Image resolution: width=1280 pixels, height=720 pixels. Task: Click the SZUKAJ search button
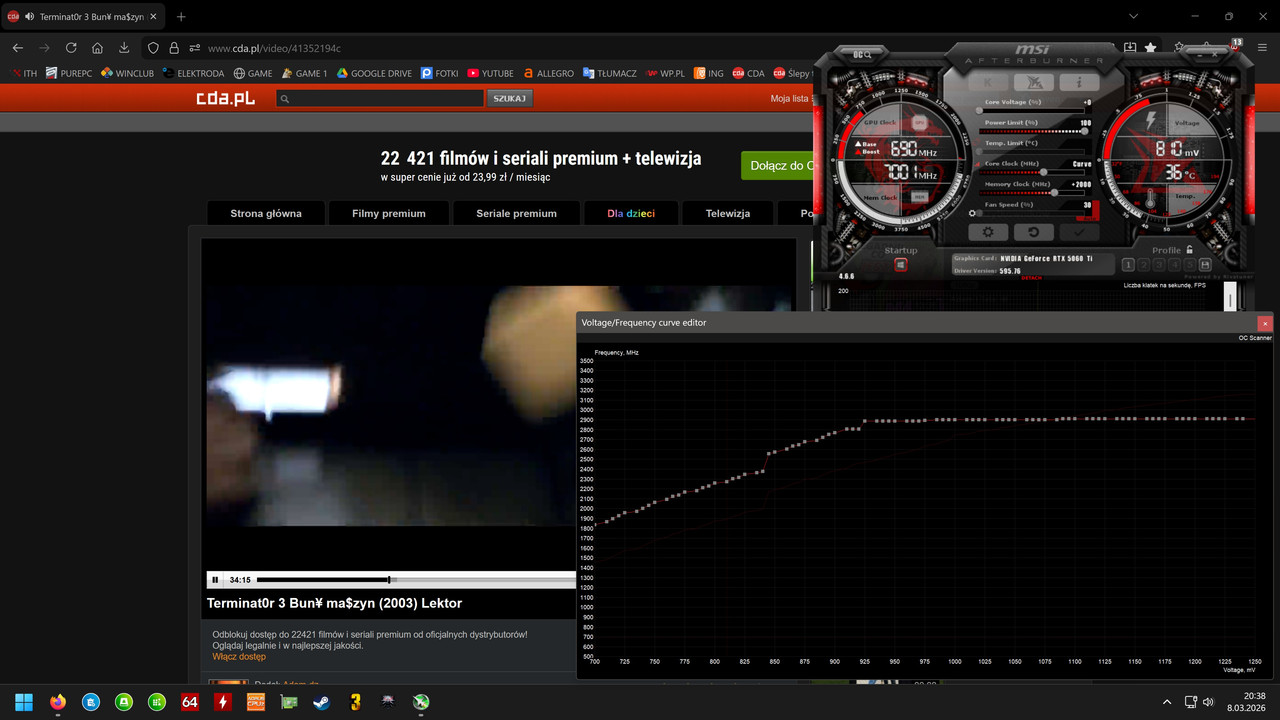tap(510, 98)
